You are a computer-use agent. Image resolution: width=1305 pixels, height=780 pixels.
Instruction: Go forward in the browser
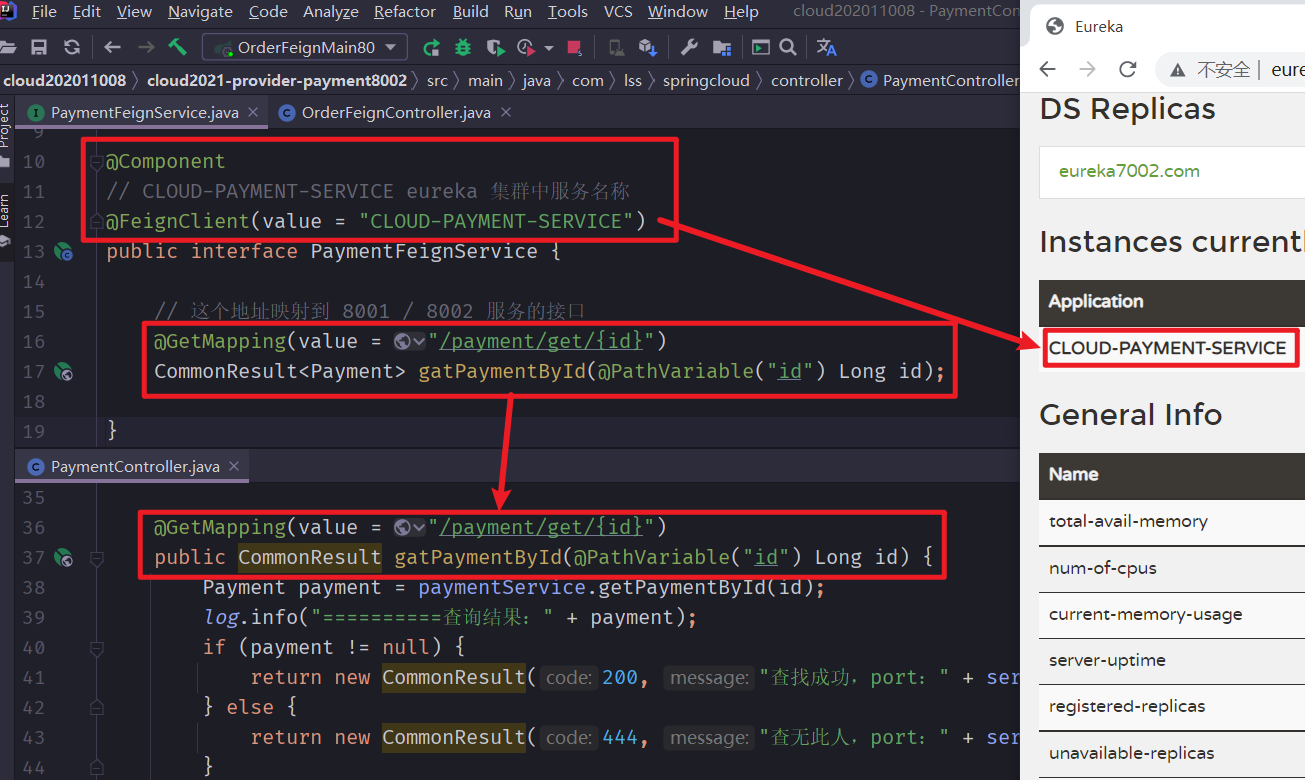click(x=1088, y=69)
